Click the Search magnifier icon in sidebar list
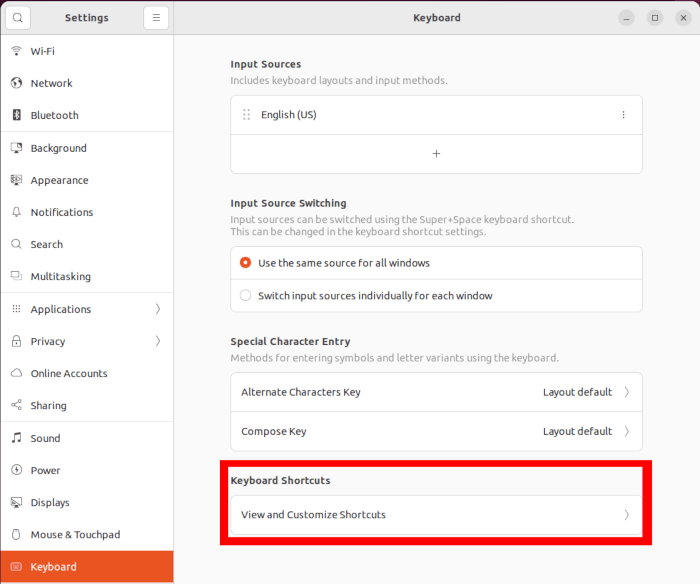Screen dimensions: 700x584 tap(16, 244)
